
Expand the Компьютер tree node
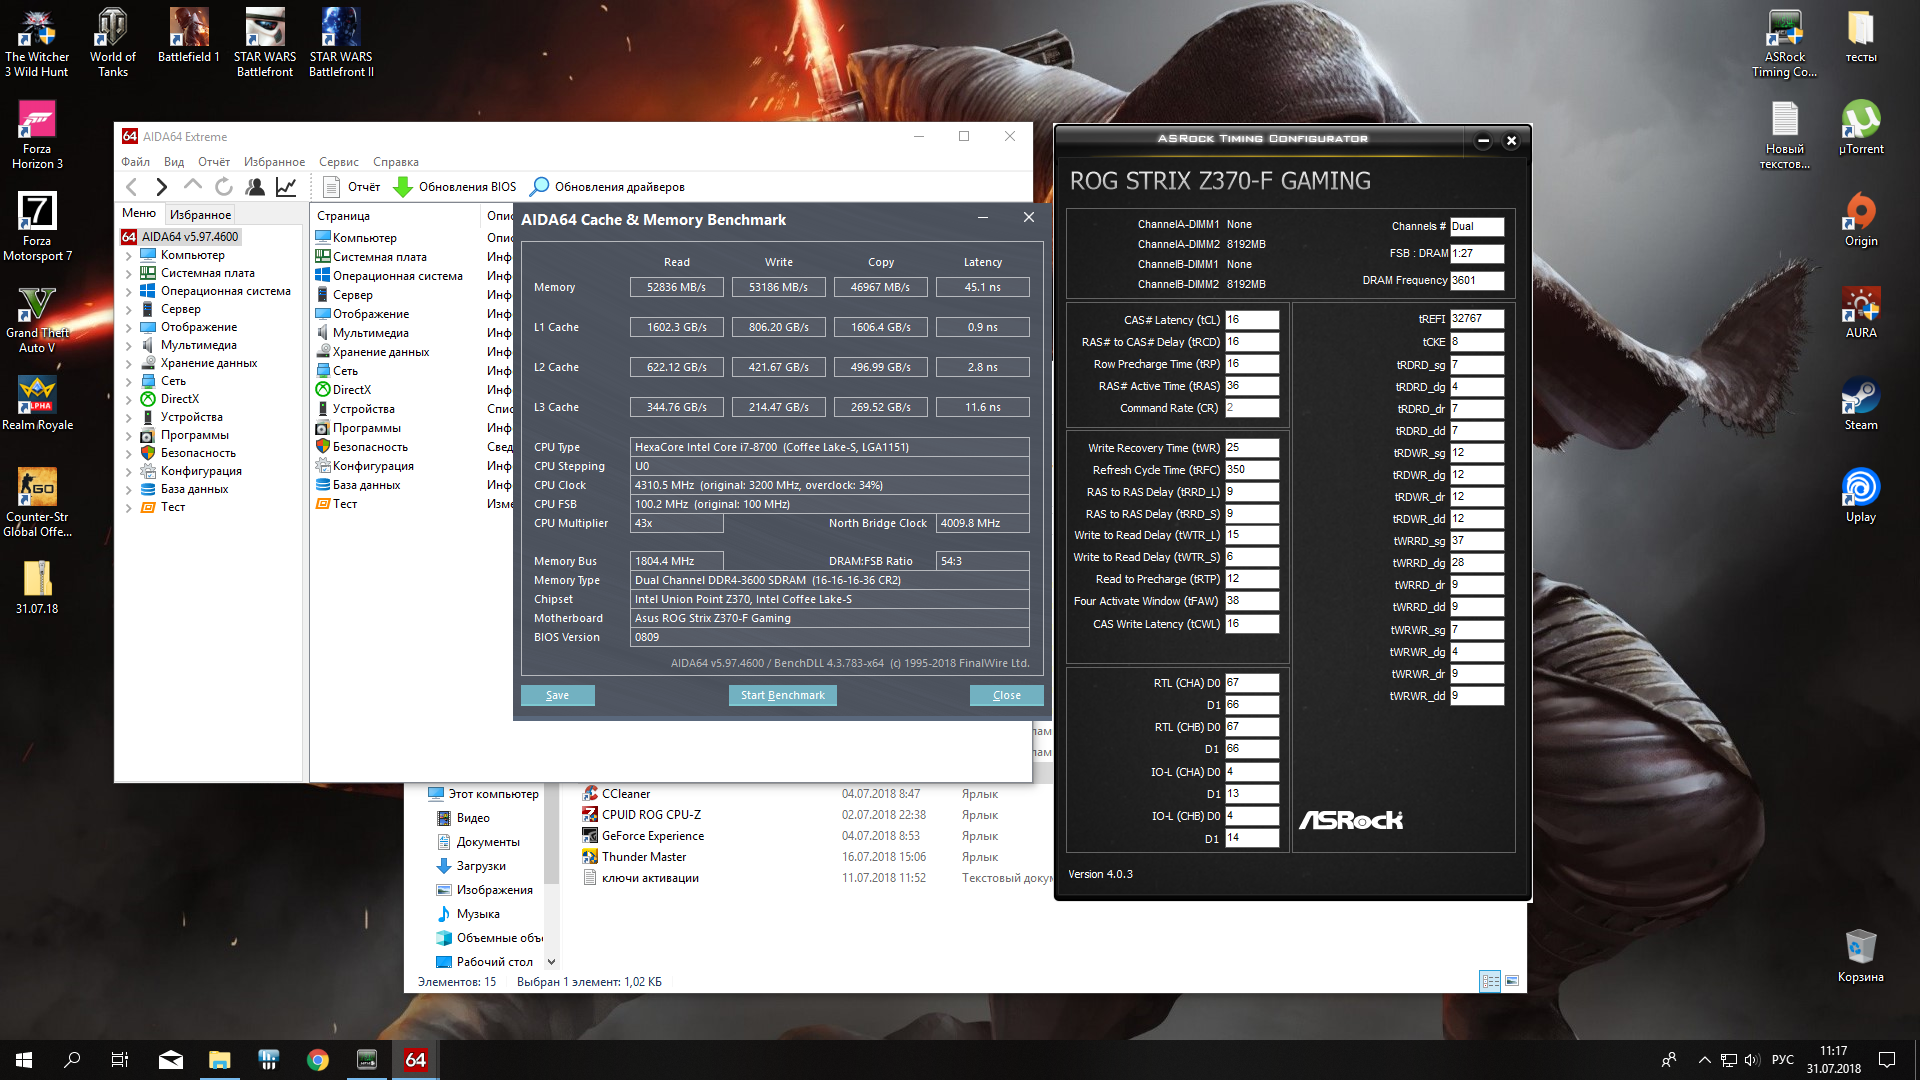pyautogui.click(x=129, y=256)
